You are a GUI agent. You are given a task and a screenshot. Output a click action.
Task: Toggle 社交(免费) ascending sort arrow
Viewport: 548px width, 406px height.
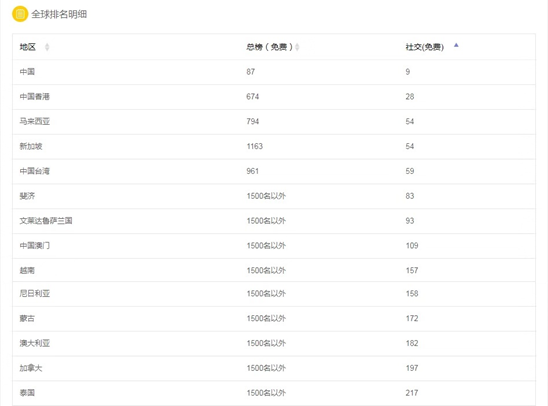tap(456, 45)
